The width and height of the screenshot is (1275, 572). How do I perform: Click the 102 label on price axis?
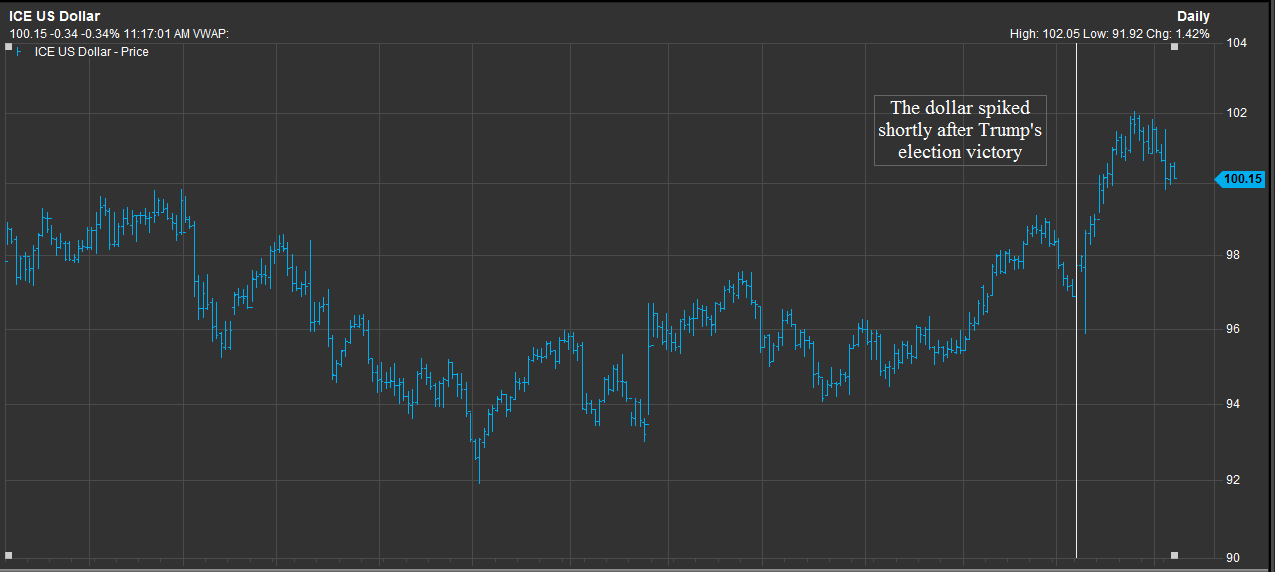coord(1237,113)
